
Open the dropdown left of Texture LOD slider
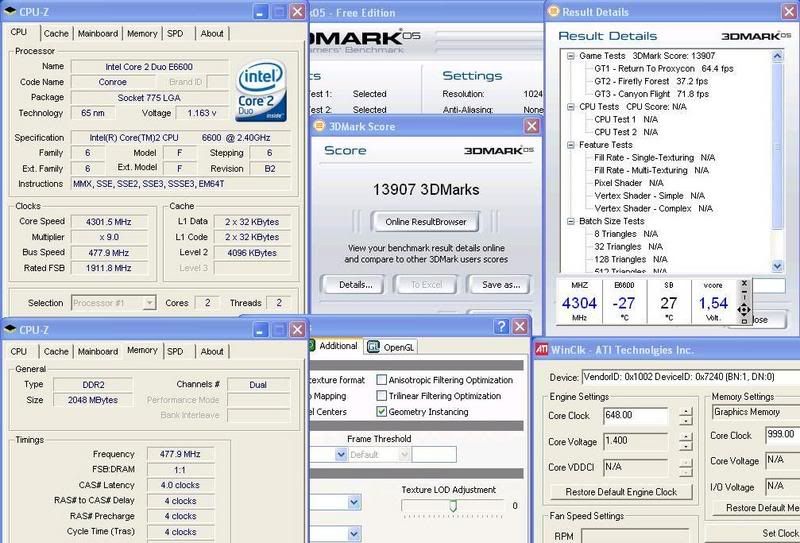tap(354, 503)
